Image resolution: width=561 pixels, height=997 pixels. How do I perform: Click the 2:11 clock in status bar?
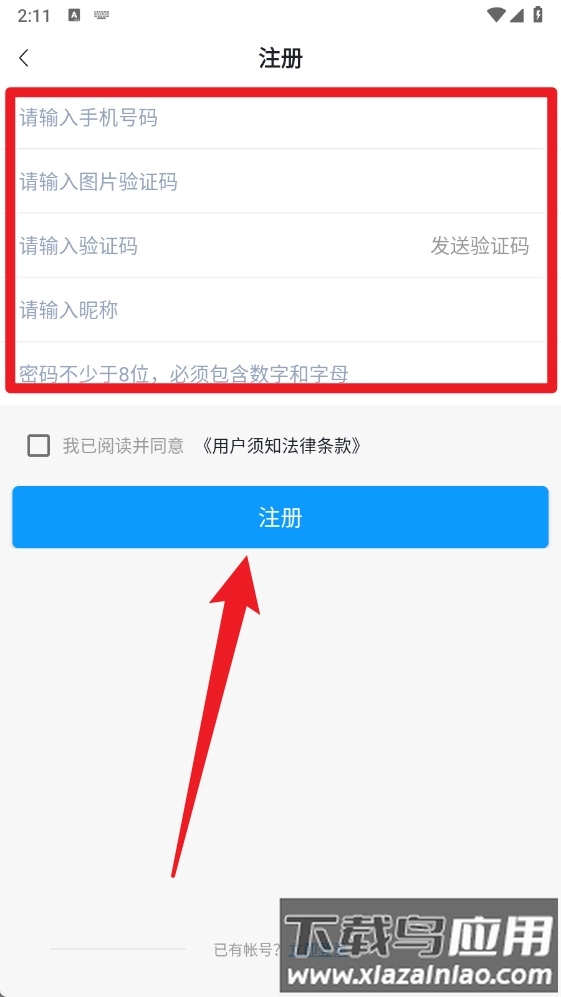34,16
